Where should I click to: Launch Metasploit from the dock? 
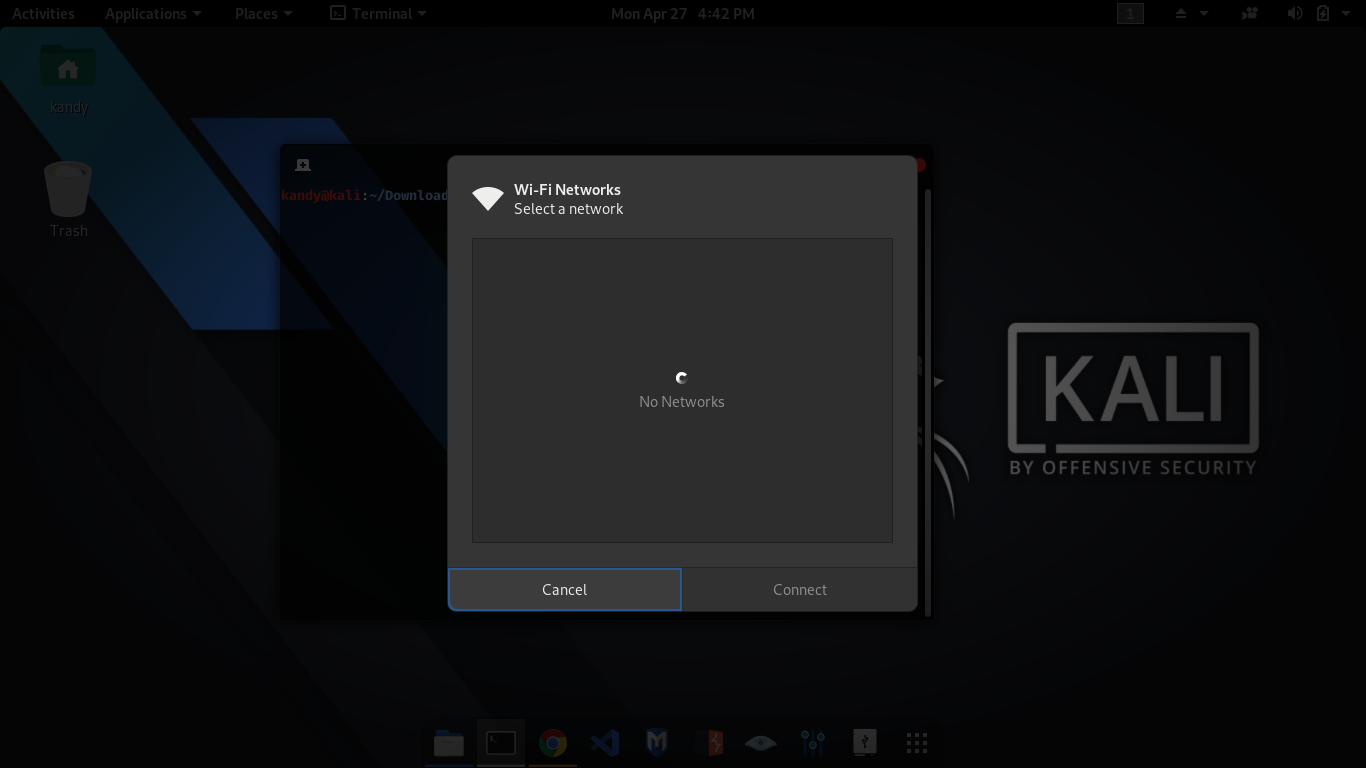click(657, 743)
